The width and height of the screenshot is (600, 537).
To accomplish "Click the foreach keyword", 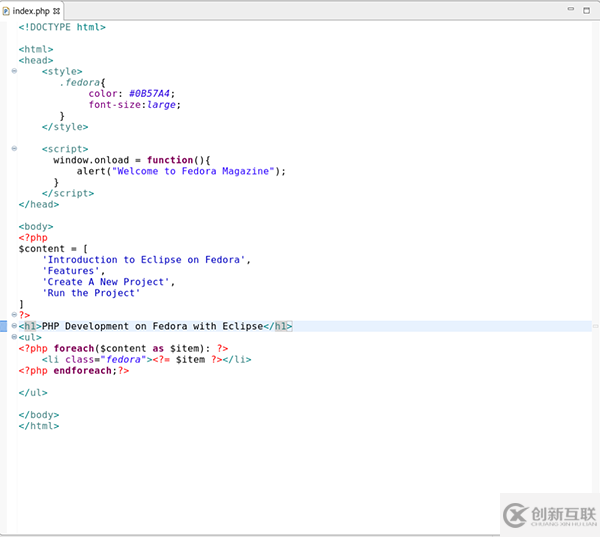I will (x=74, y=348).
